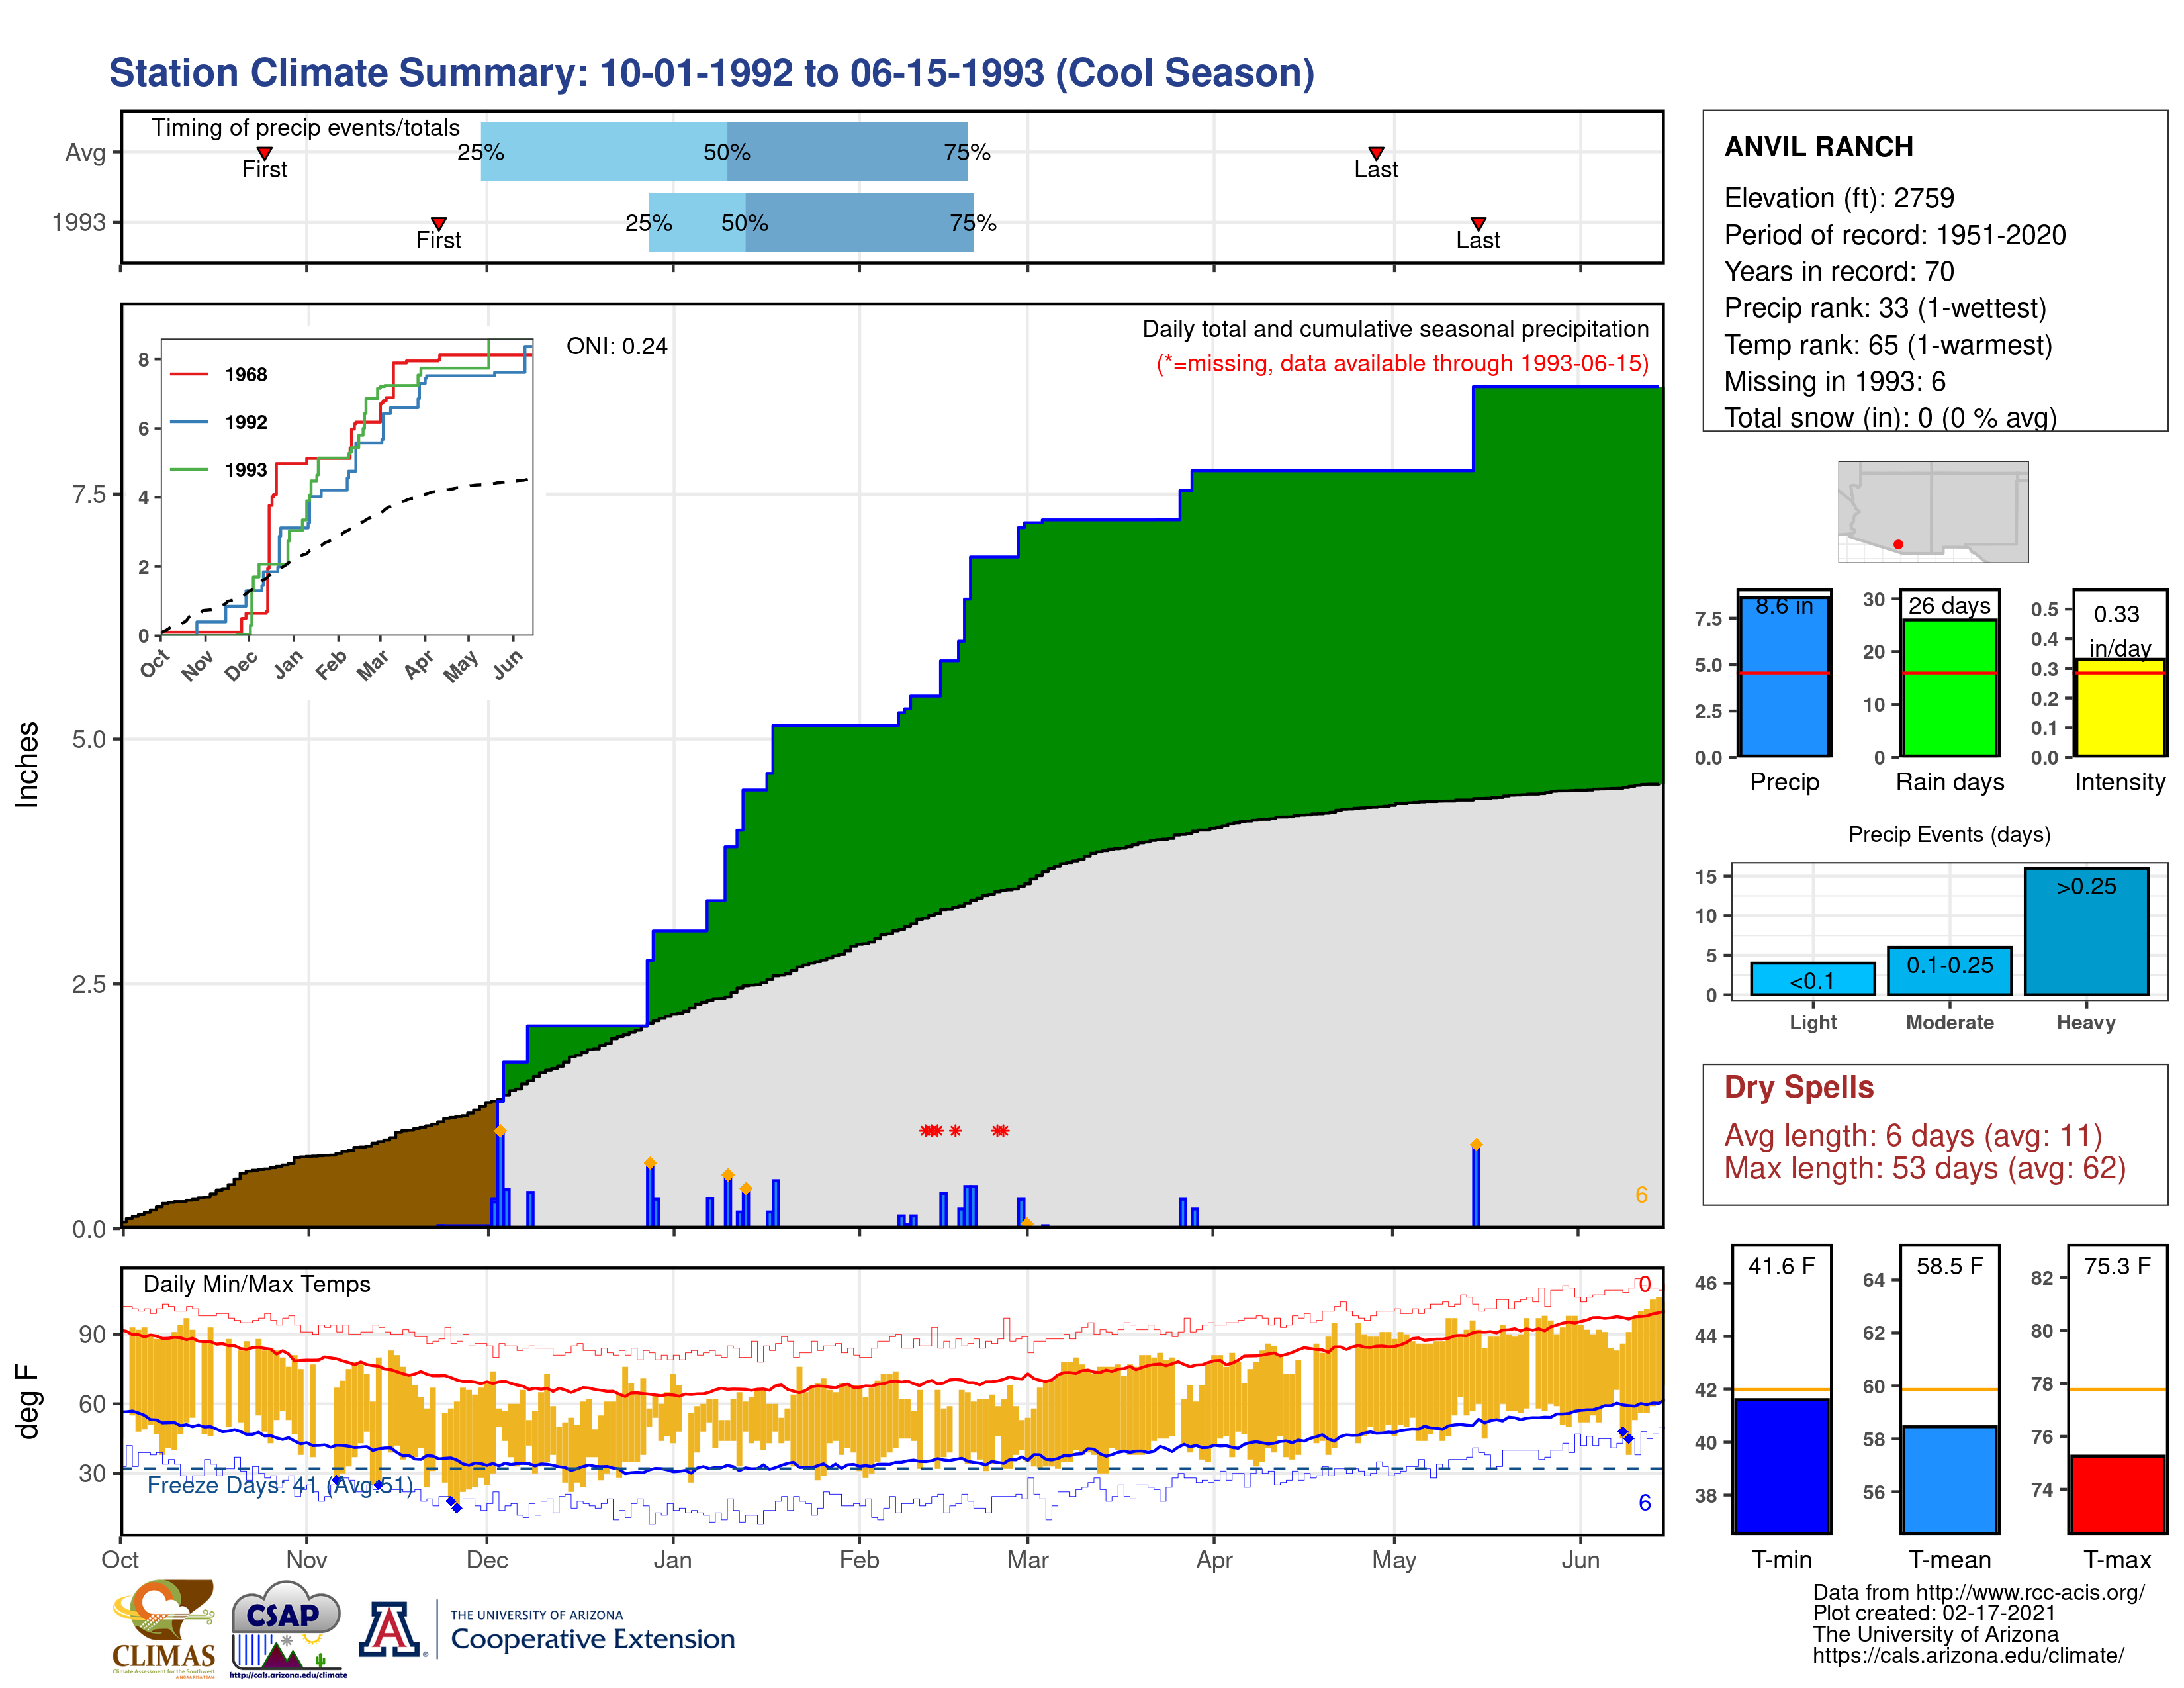This screenshot has height=1688, width=2184.
Task: Click the 'Freeze Days: 41 (Avg:51)' label
Action: [x=280, y=1485]
